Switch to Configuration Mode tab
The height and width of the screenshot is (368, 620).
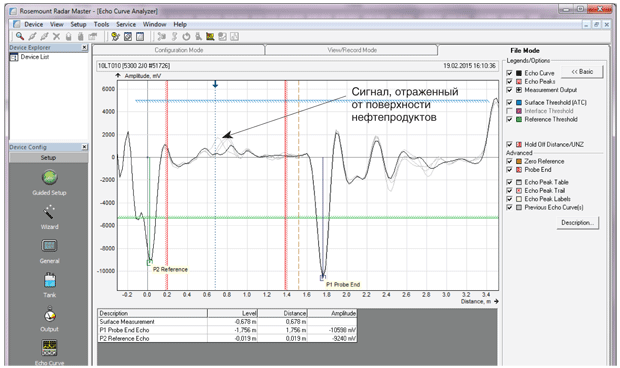[x=179, y=50]
